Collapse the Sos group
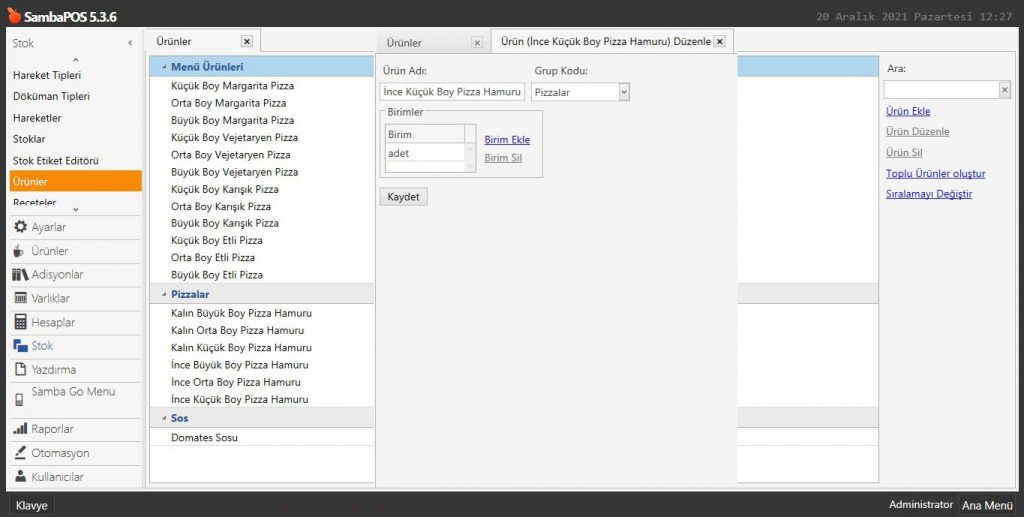The height and width of the screenshot is (517, 1024). click(164, 418)
